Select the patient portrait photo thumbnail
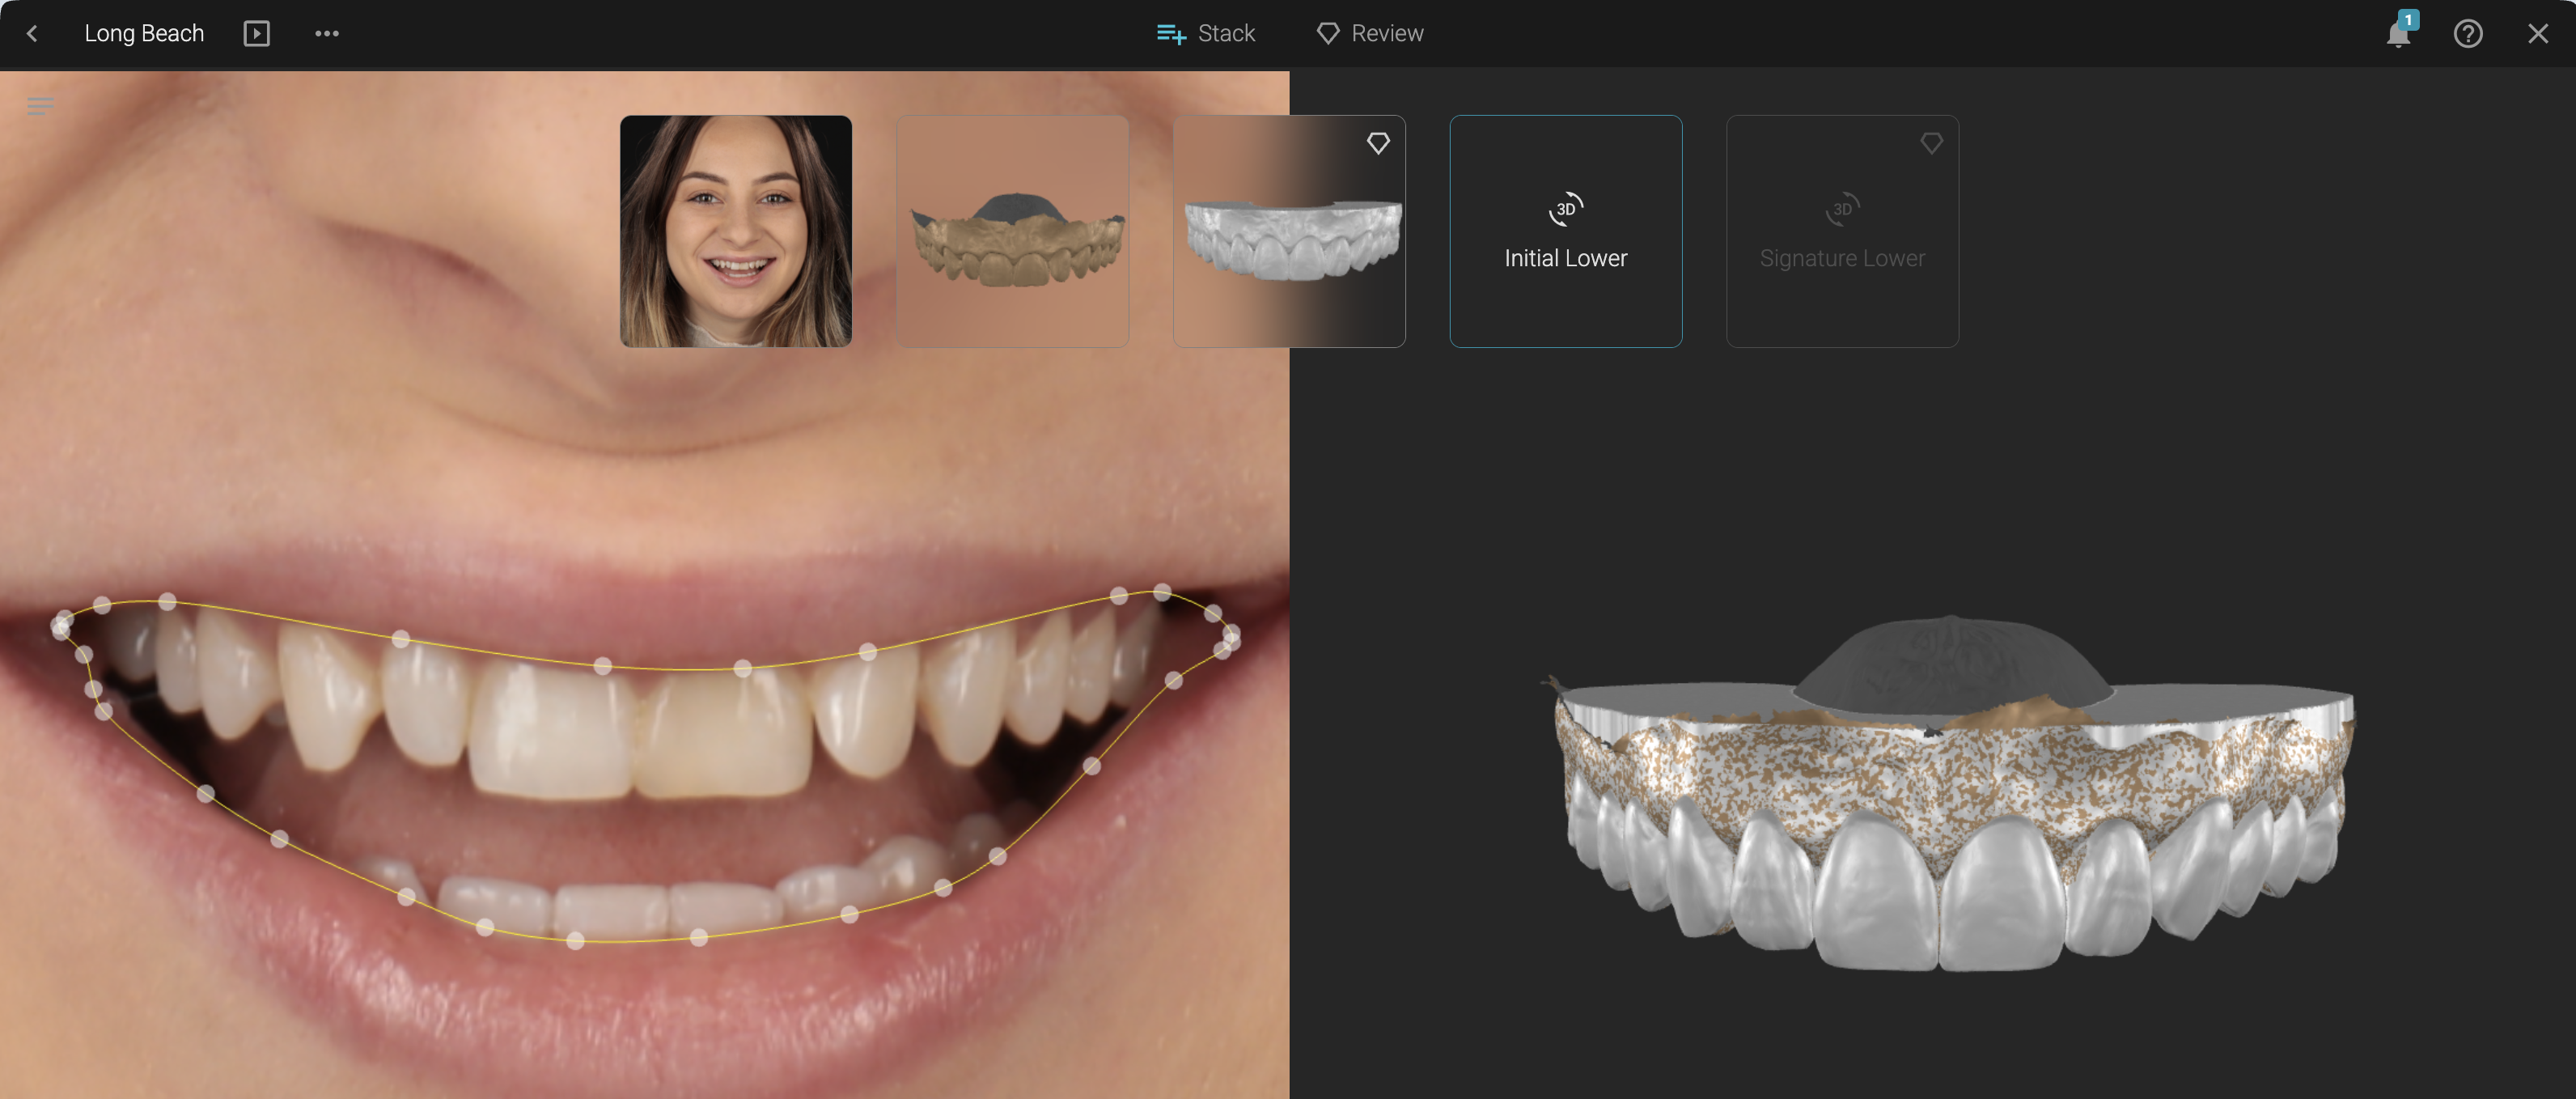 pyautogui.click(x=736, y=231)
